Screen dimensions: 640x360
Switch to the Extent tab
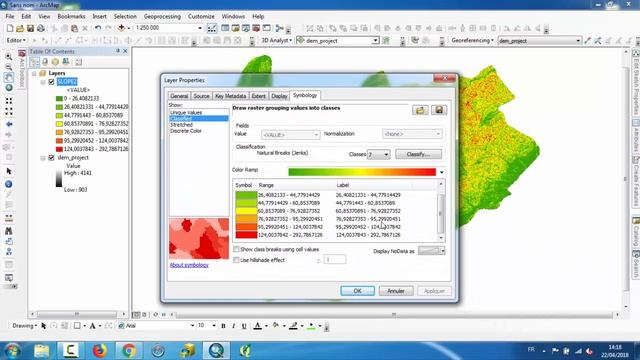pyautogui.click(x=258, y=96)
